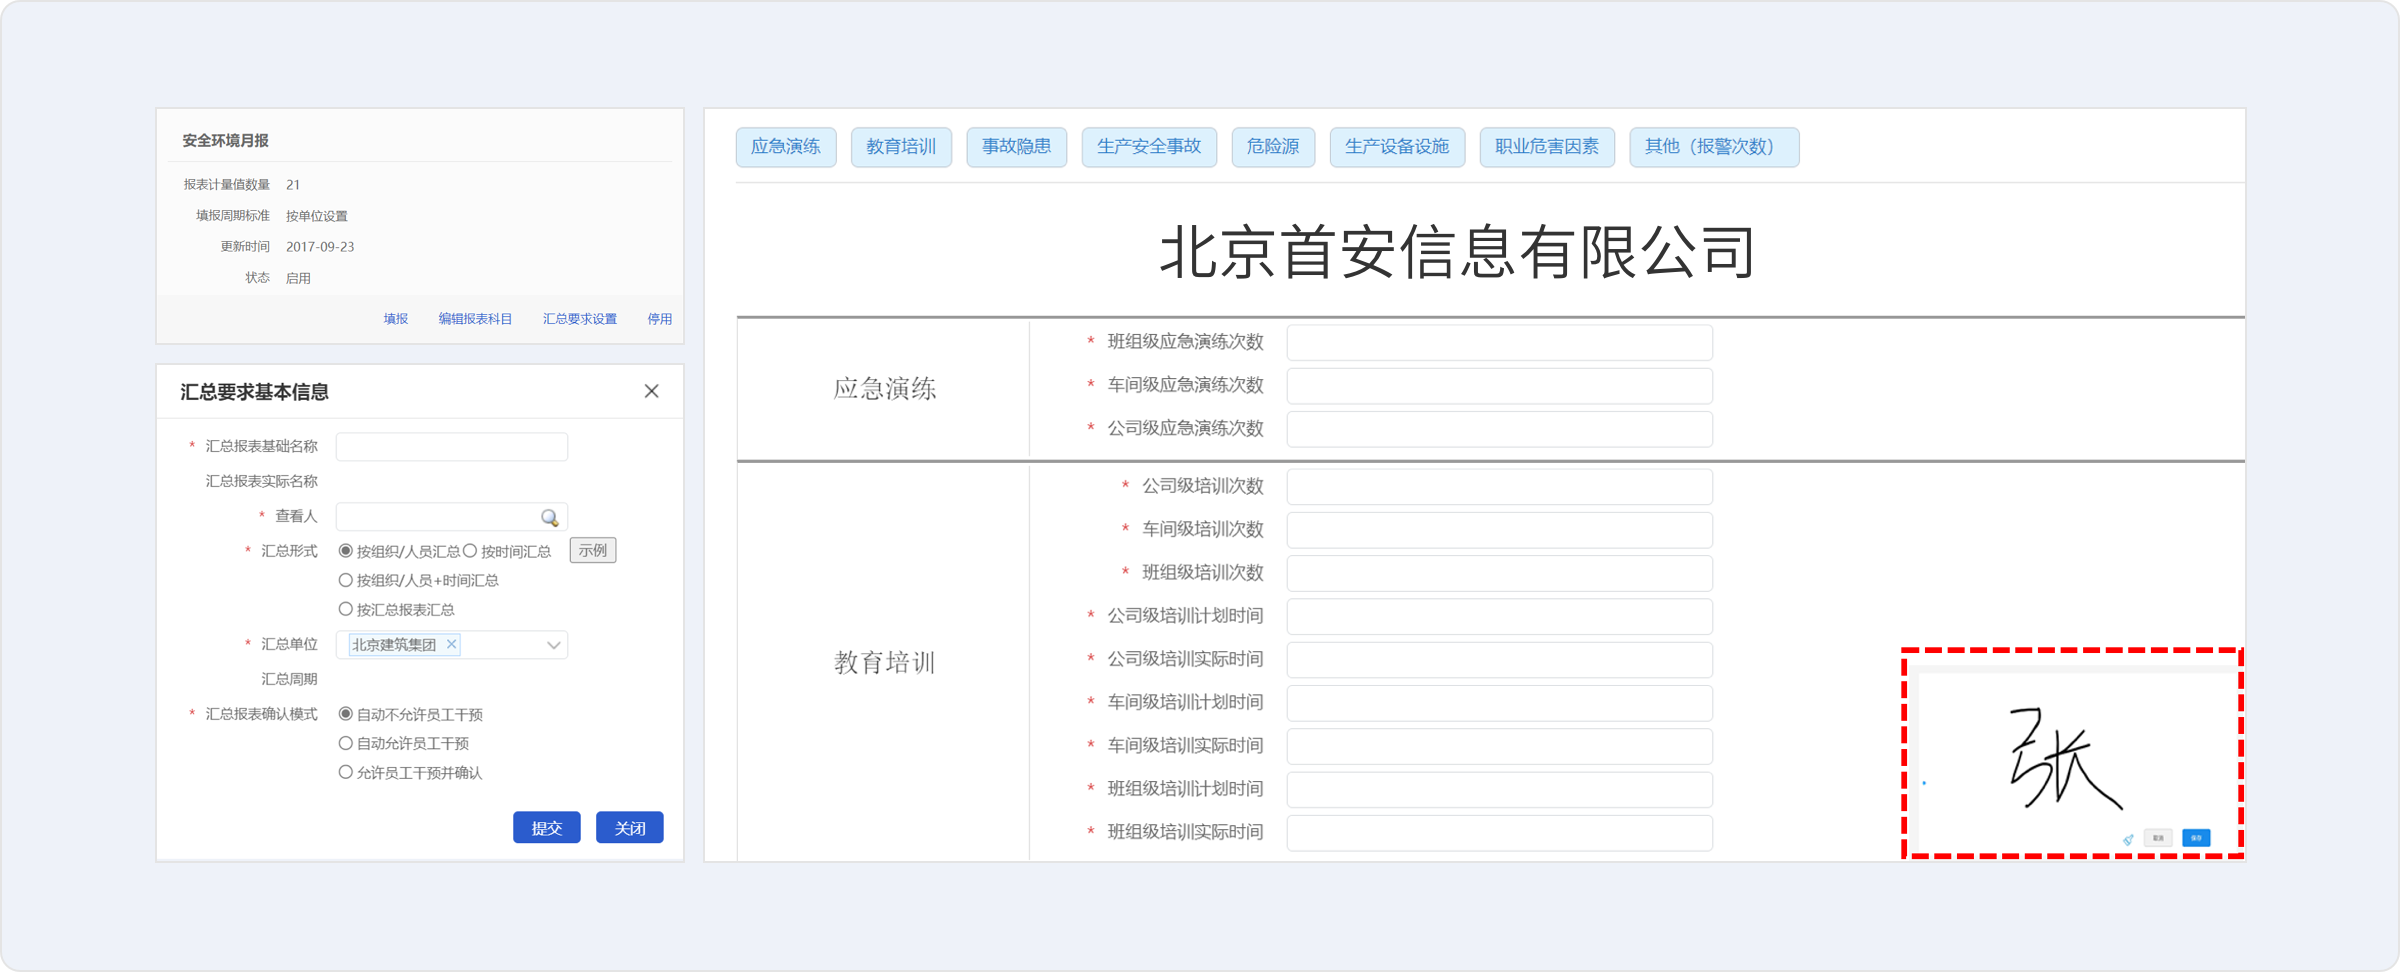Click the brush clear icon in signature pad
2400x972 pixels.
click(2128, 839)
